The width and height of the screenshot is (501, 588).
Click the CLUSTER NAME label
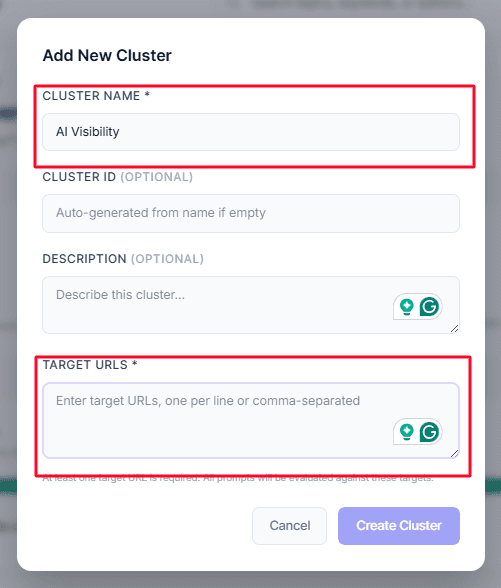click(x=96, y=96)
